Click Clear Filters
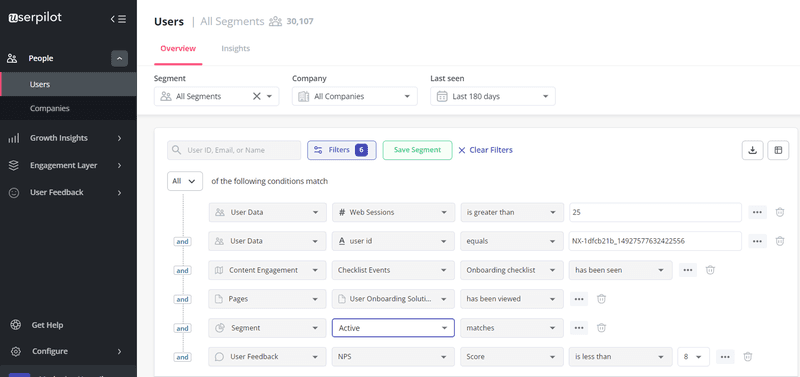The height and width of the screenshot is (377, 800). point(485,150)
